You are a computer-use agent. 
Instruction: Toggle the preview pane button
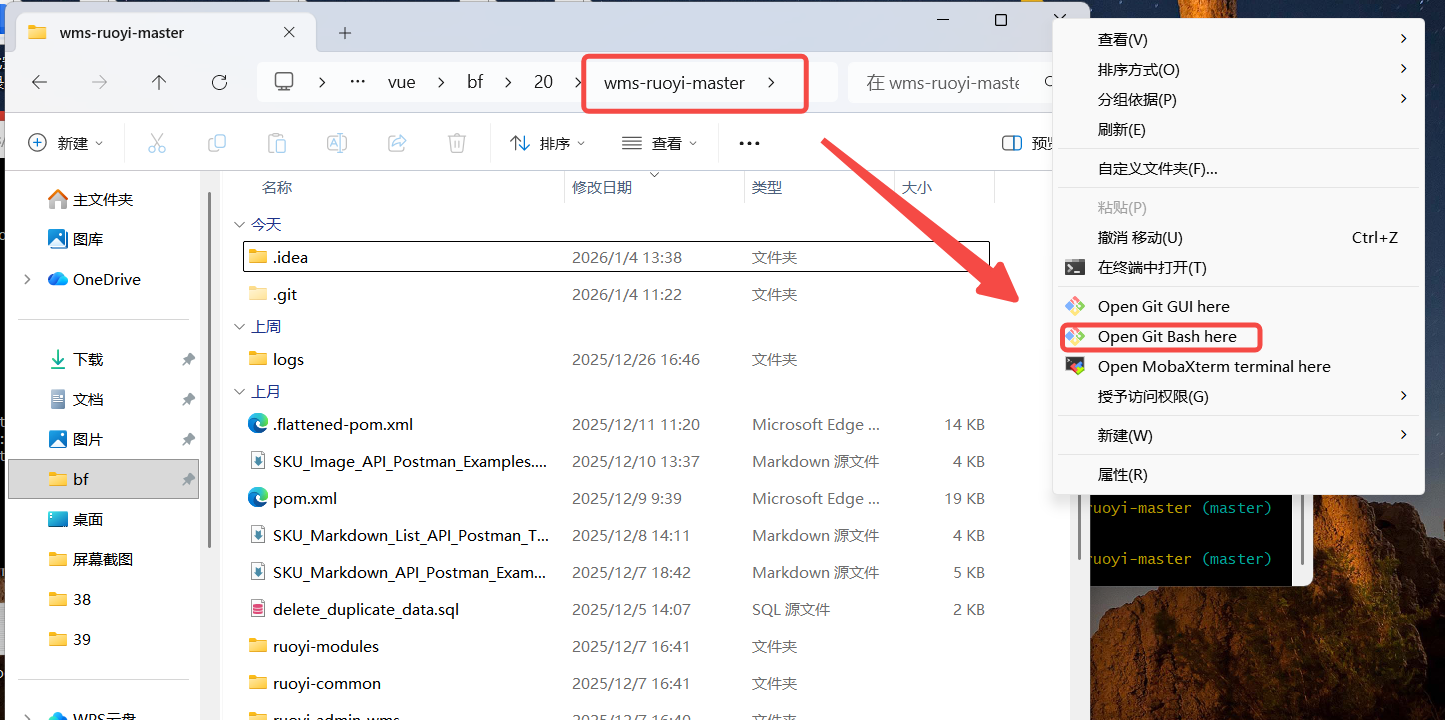[x=1026, y=143]
